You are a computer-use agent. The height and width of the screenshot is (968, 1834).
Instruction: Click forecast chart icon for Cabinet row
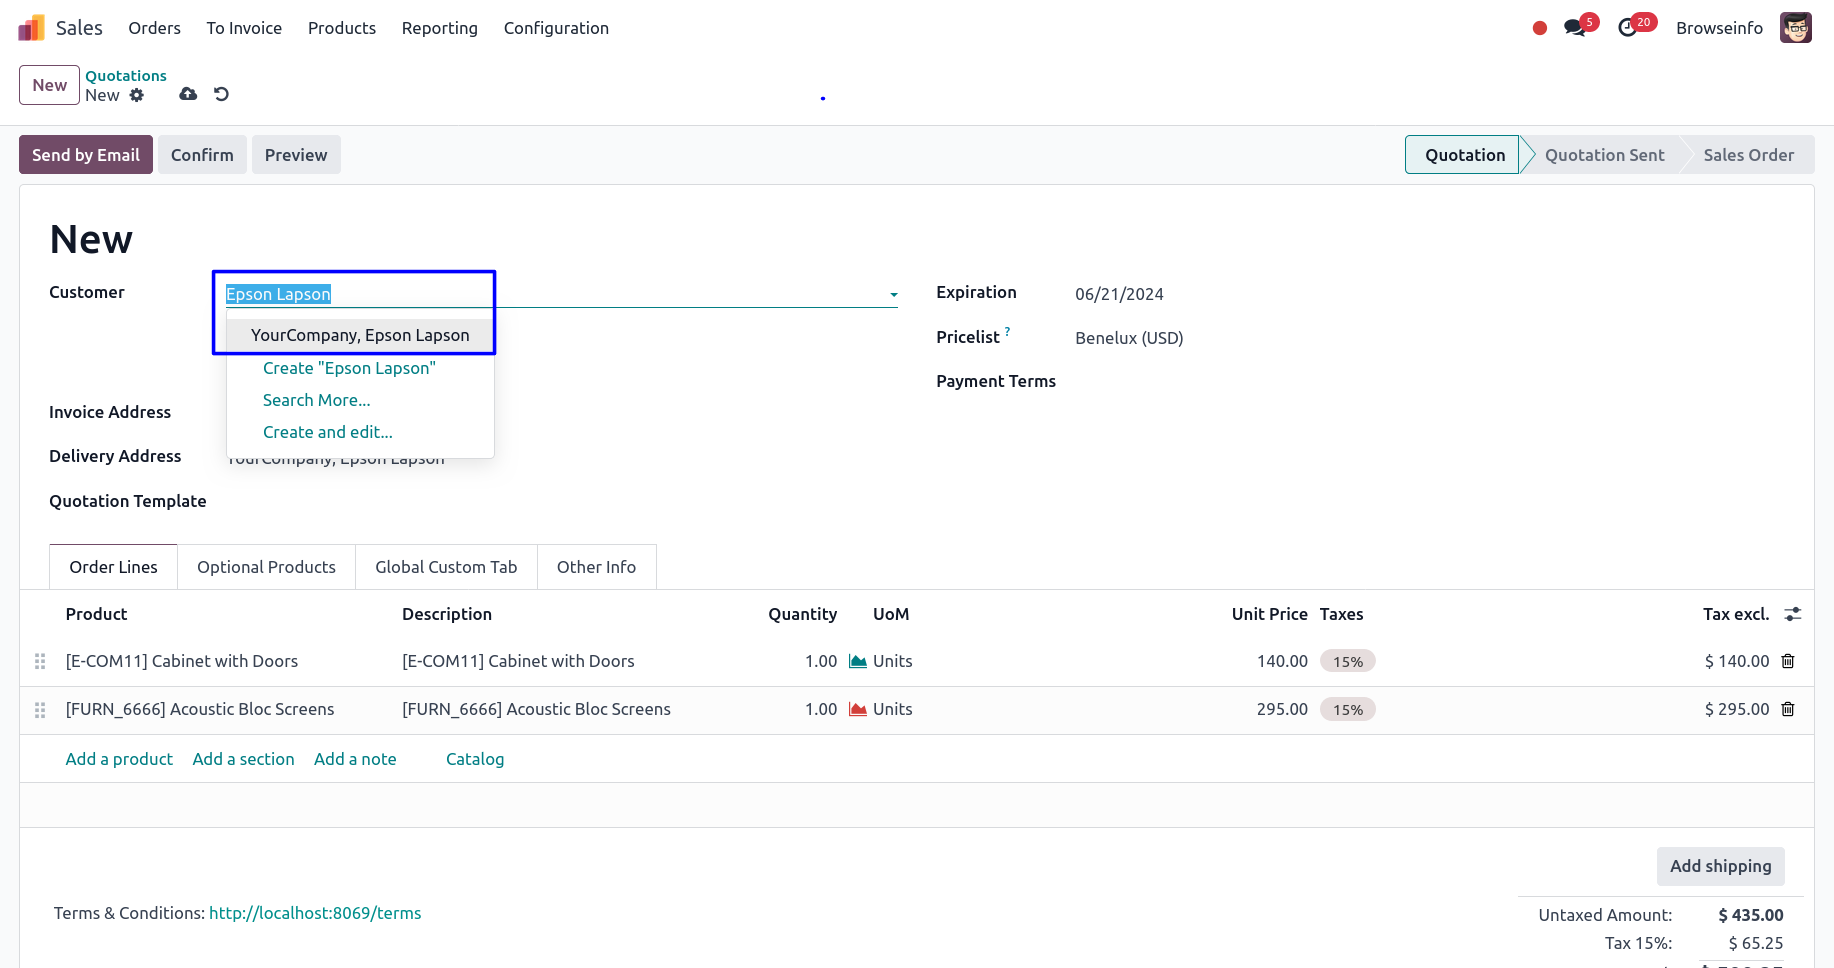857,661
